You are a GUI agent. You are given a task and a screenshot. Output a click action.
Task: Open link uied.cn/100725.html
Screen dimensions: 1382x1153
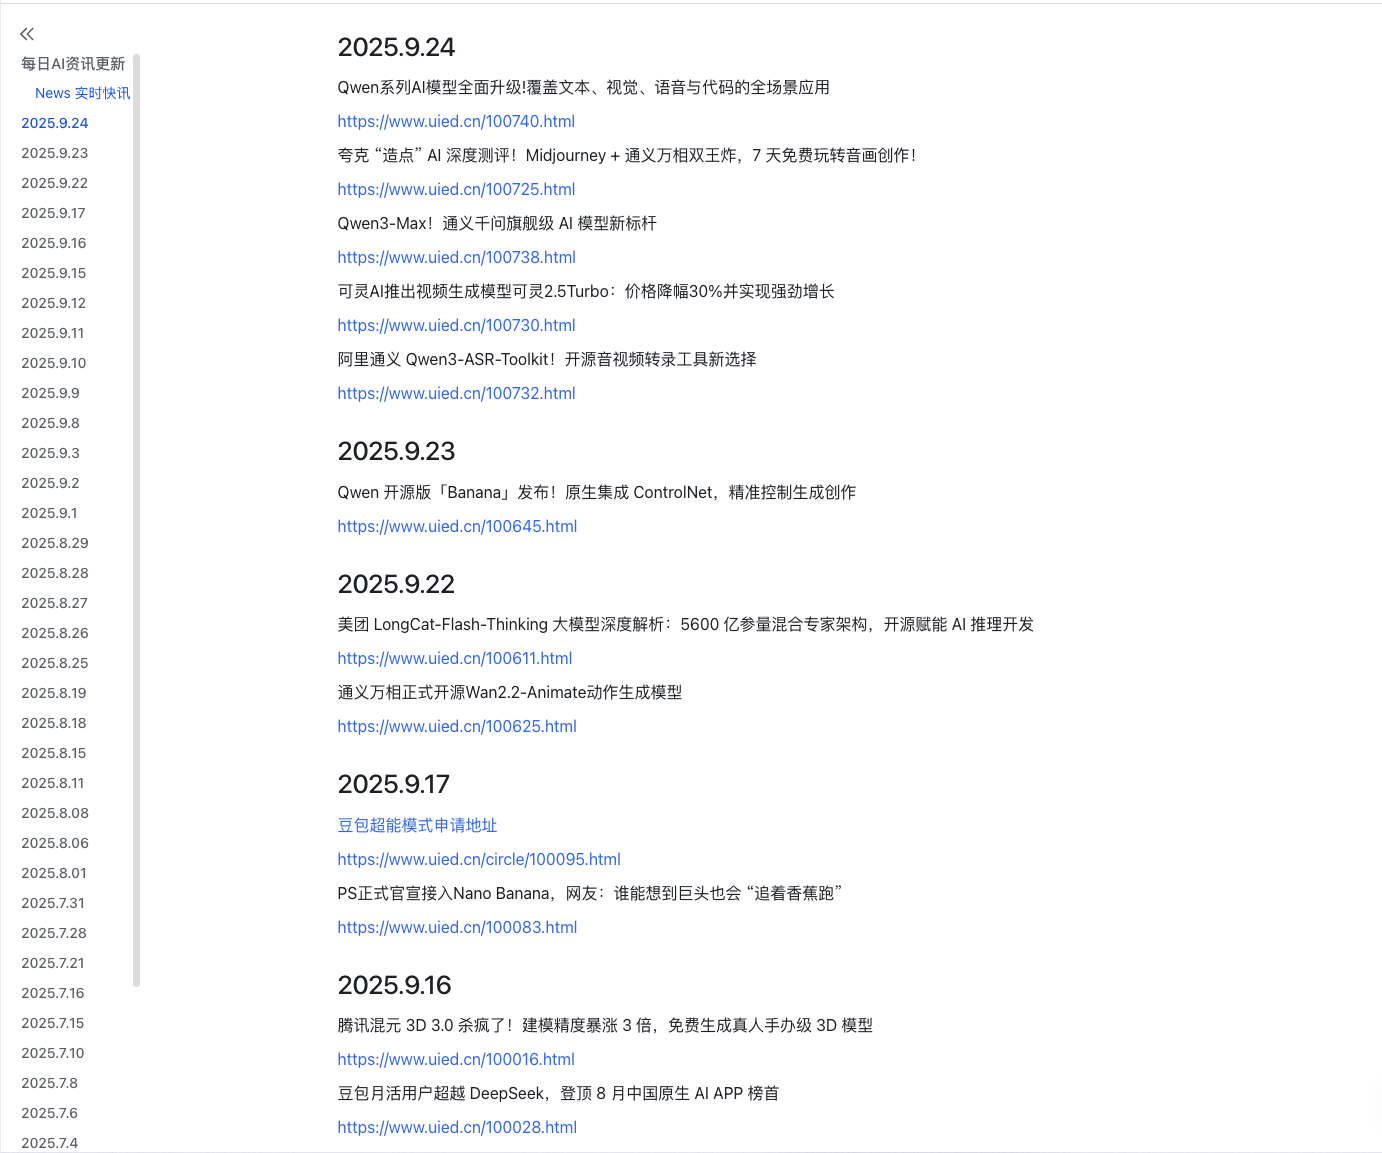point(456,189)
